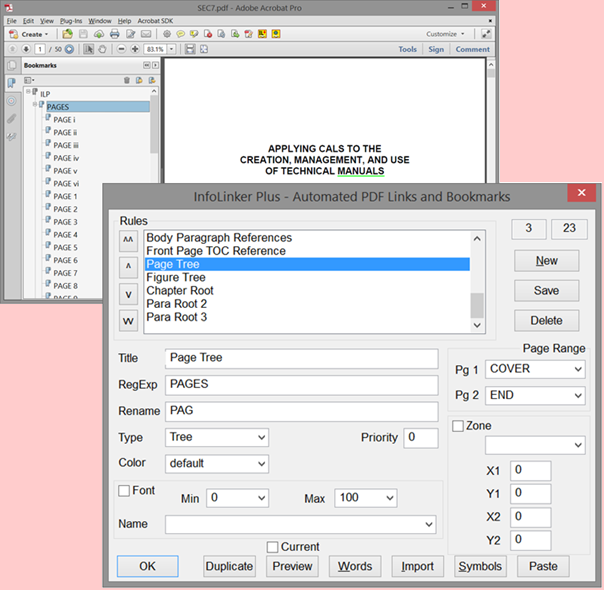Open the Comment pane in Acrobat

point(473,49)
